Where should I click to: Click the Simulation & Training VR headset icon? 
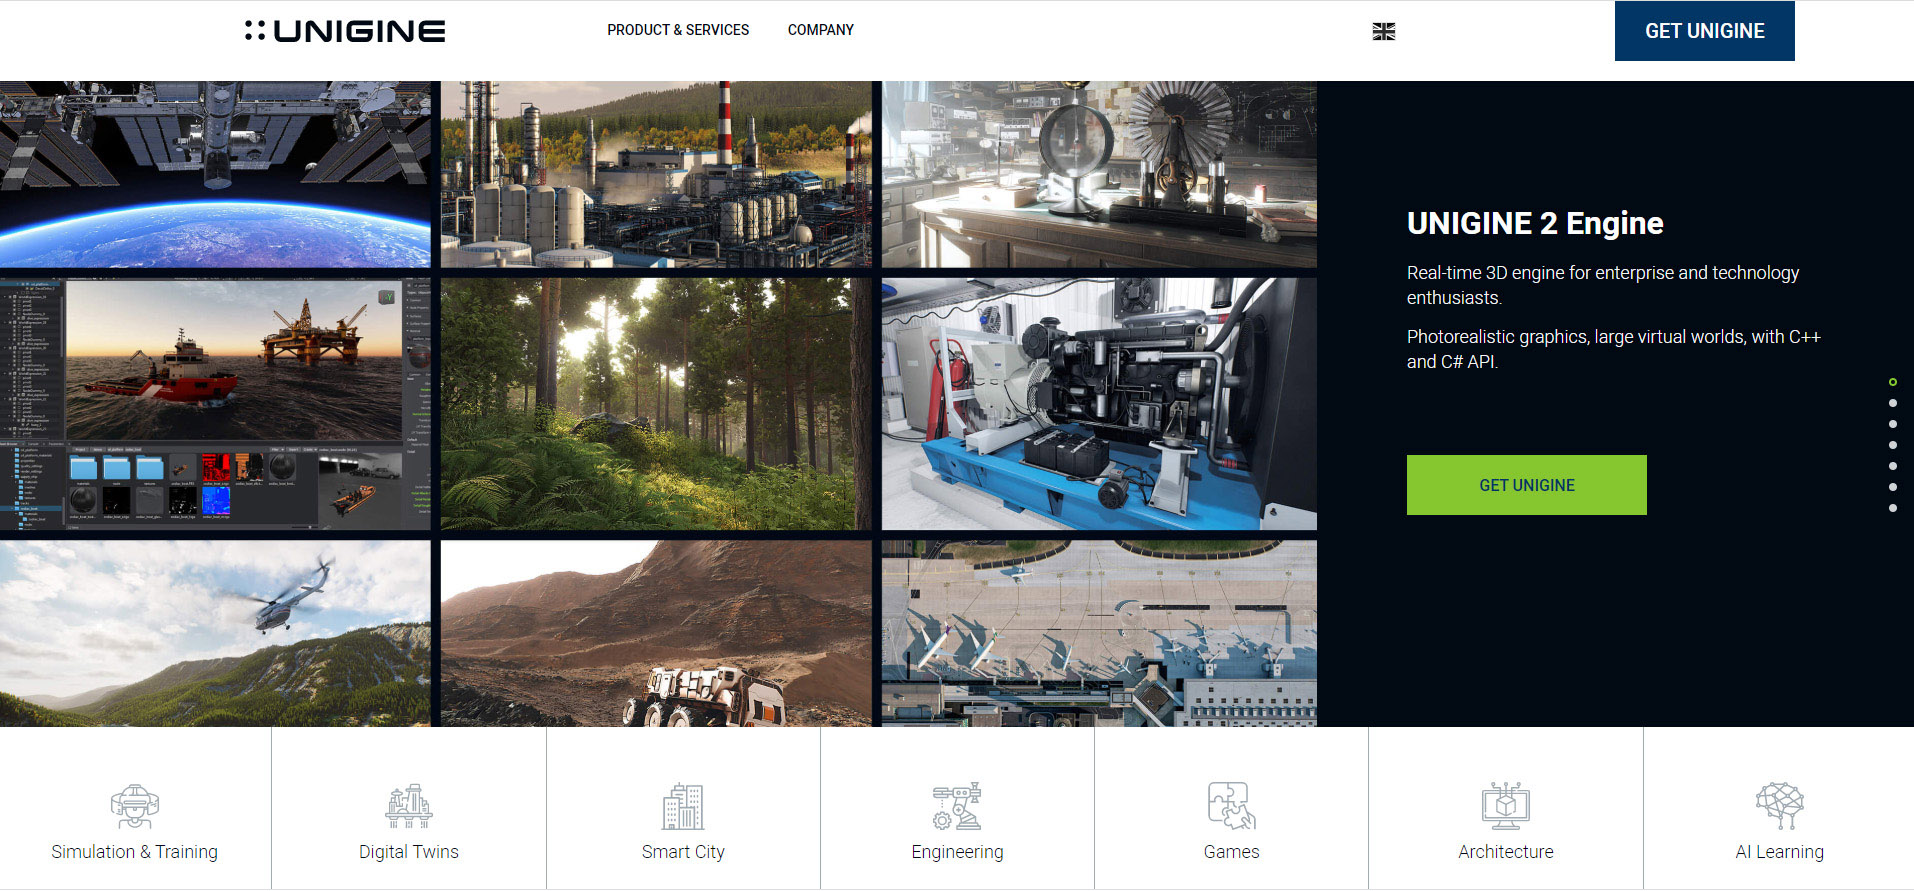(134, 806)
